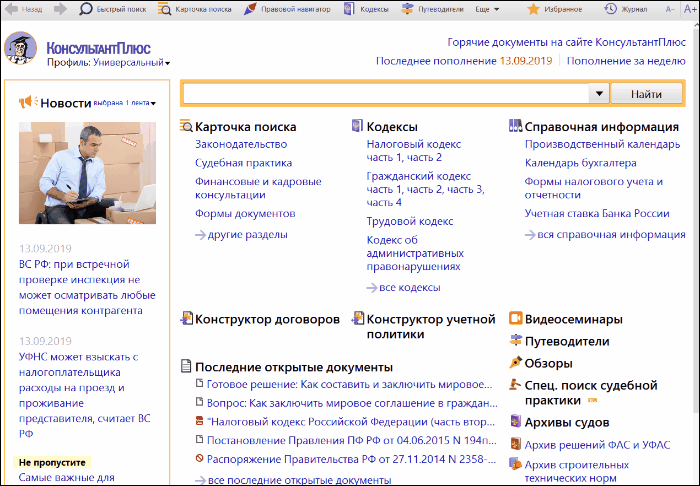Open recent document Налоговый кодекс Российской Федерации
Screen dimensions: 700x486
(351, 422)
